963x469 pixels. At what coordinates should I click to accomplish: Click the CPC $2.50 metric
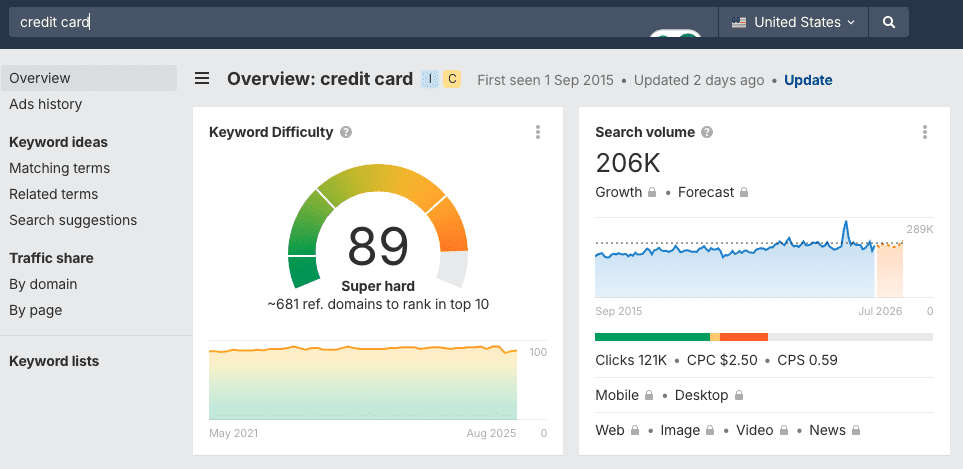coord(722,360)
